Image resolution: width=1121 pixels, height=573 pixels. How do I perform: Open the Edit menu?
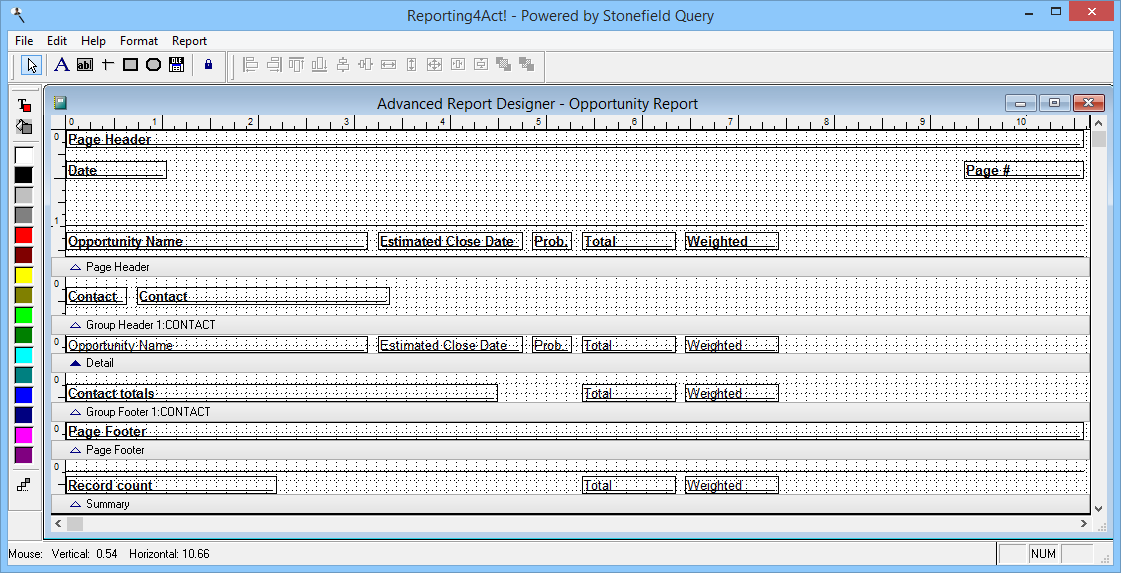point(57,41)
